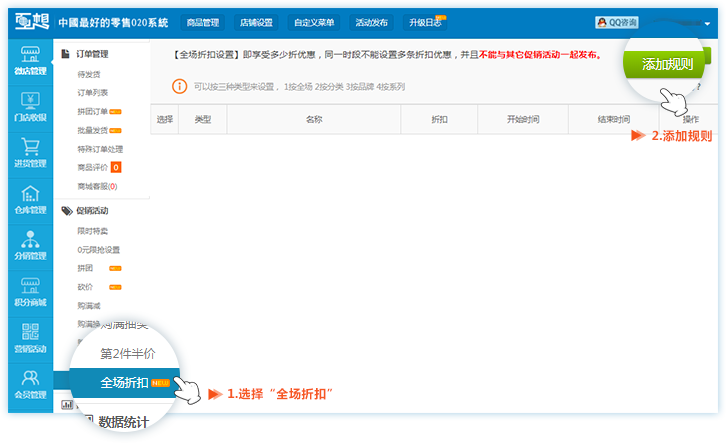
Task: Open 微店管理 sidebar icon
Action: click(30, 55)
